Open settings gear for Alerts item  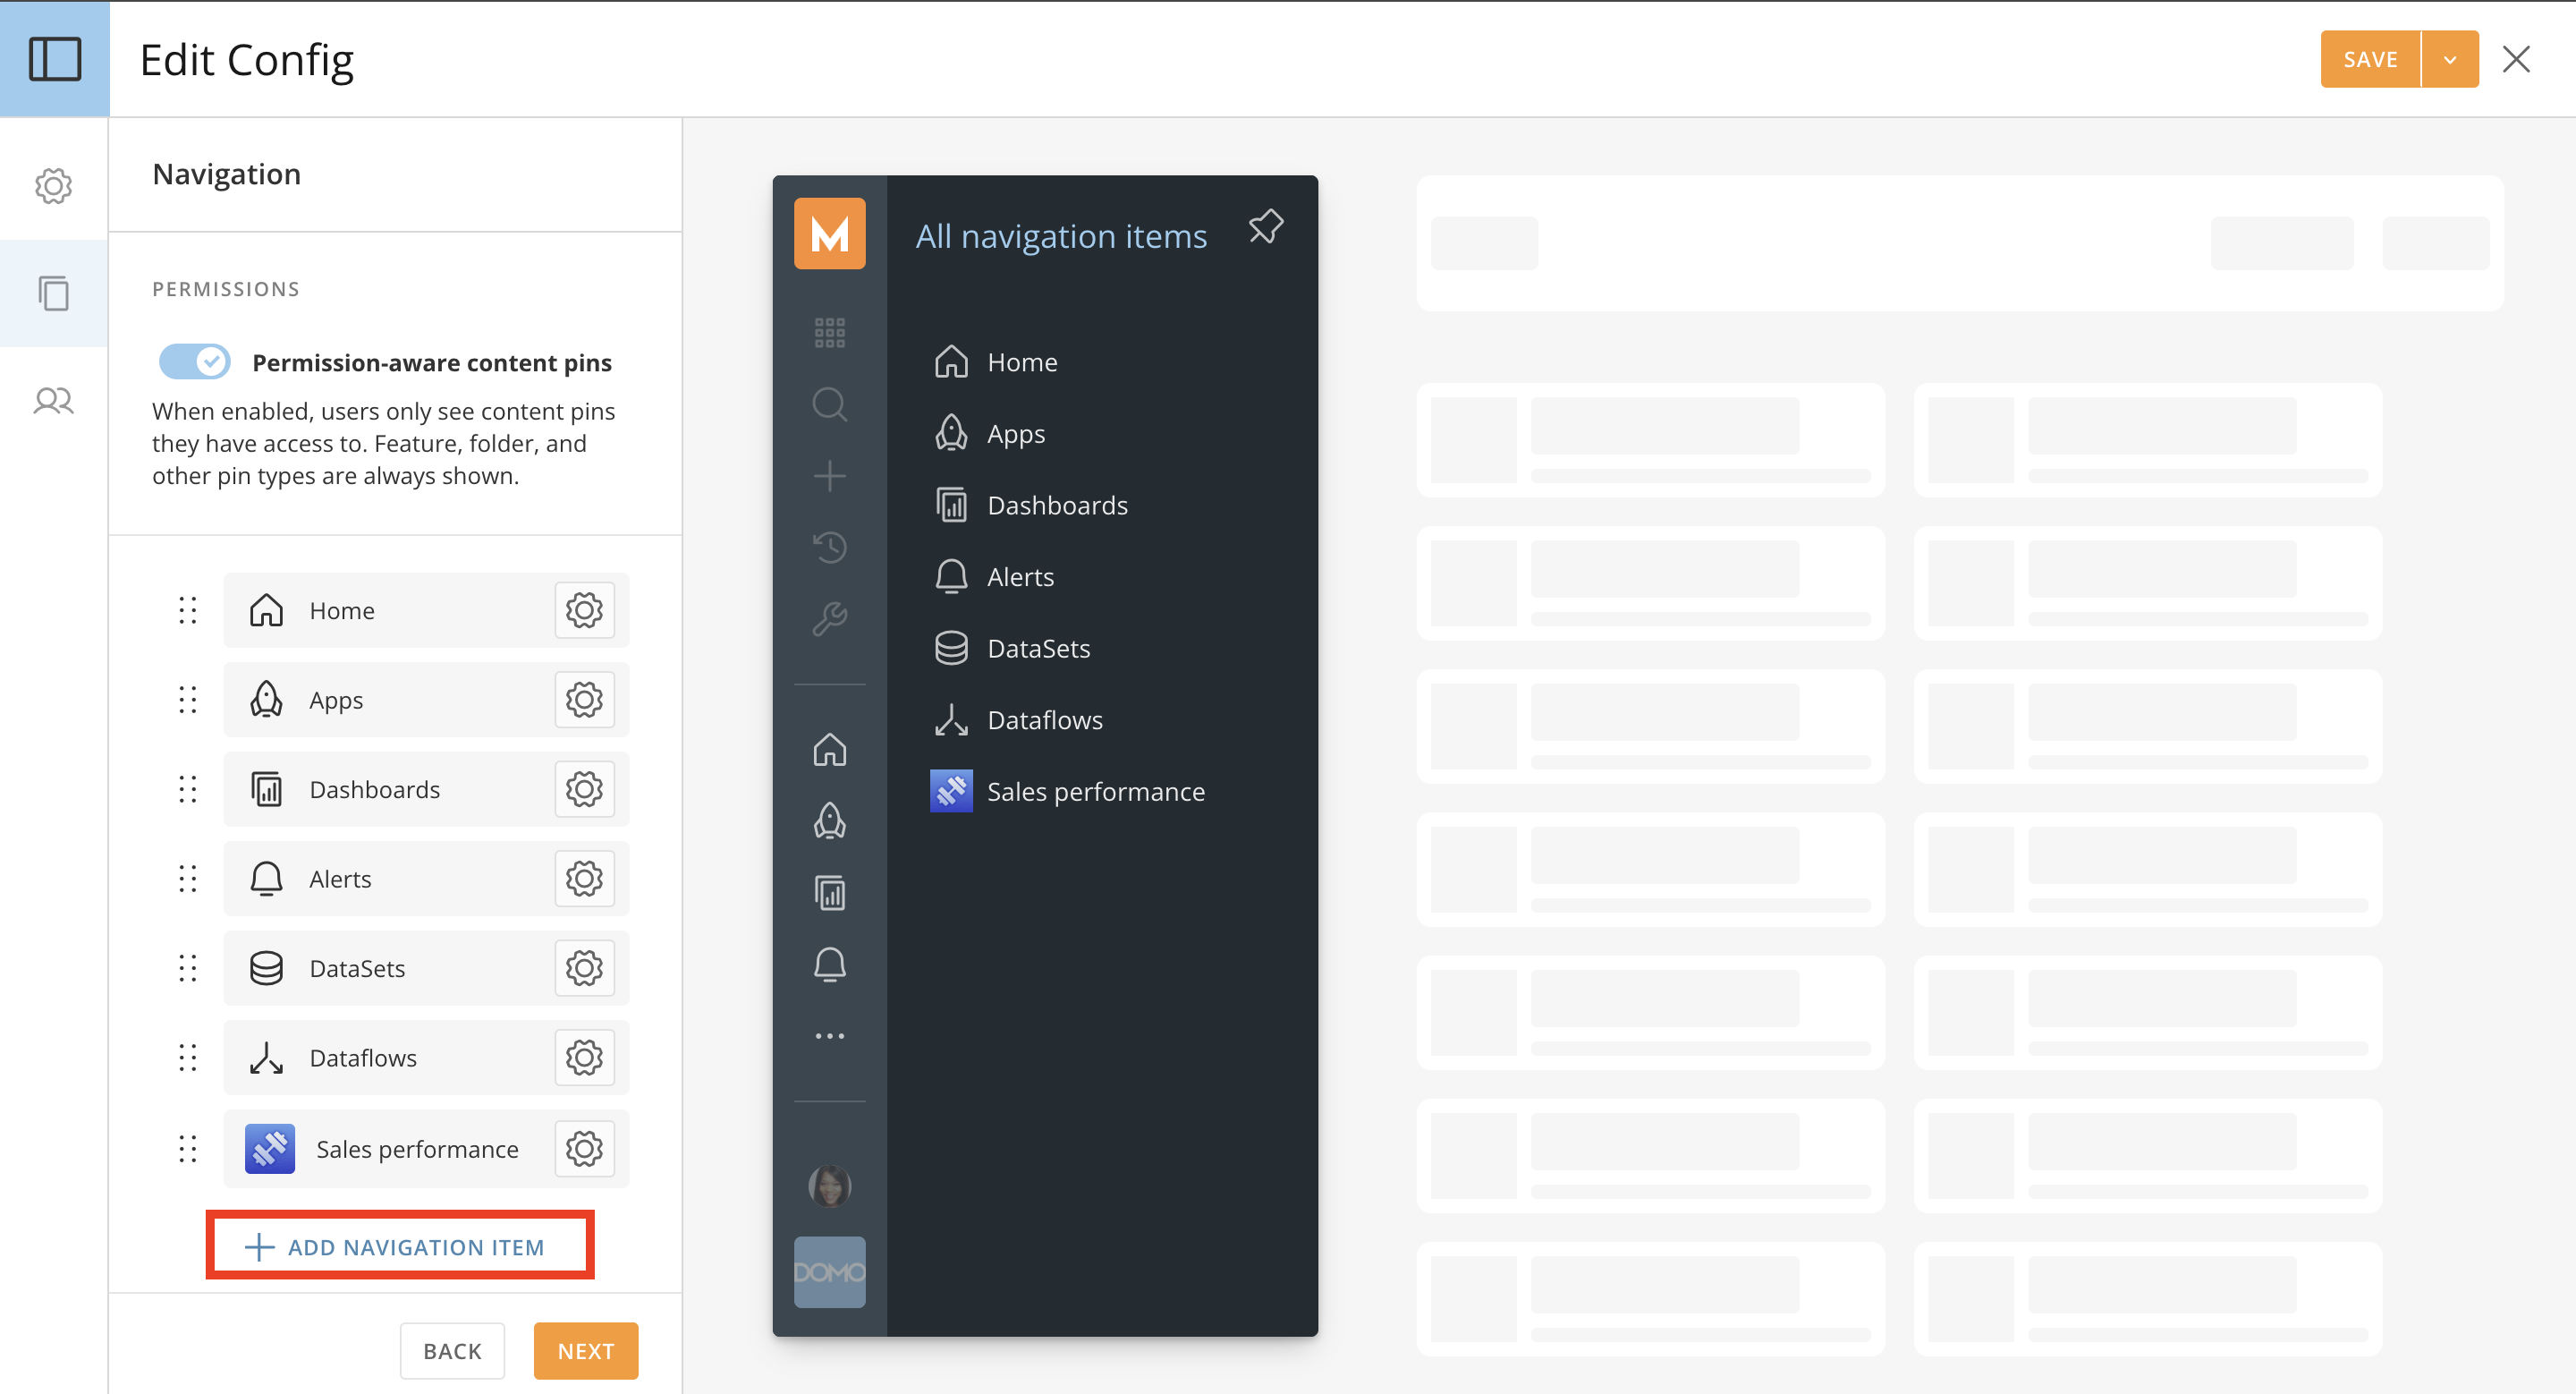[584, 879]
